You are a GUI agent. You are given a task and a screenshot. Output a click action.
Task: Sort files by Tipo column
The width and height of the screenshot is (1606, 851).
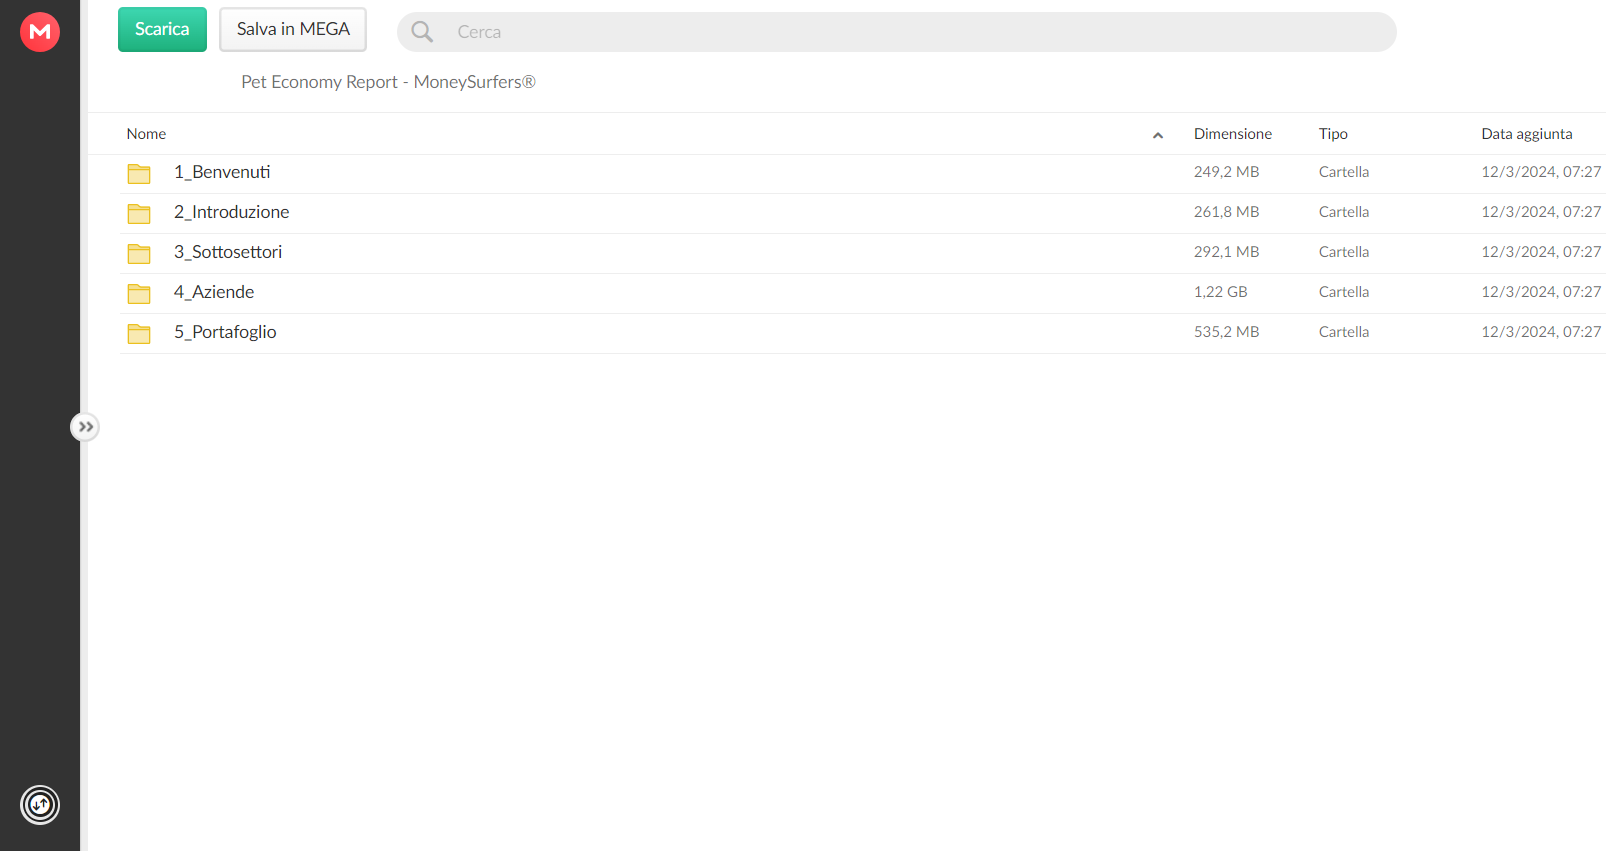coord(1333,134)
